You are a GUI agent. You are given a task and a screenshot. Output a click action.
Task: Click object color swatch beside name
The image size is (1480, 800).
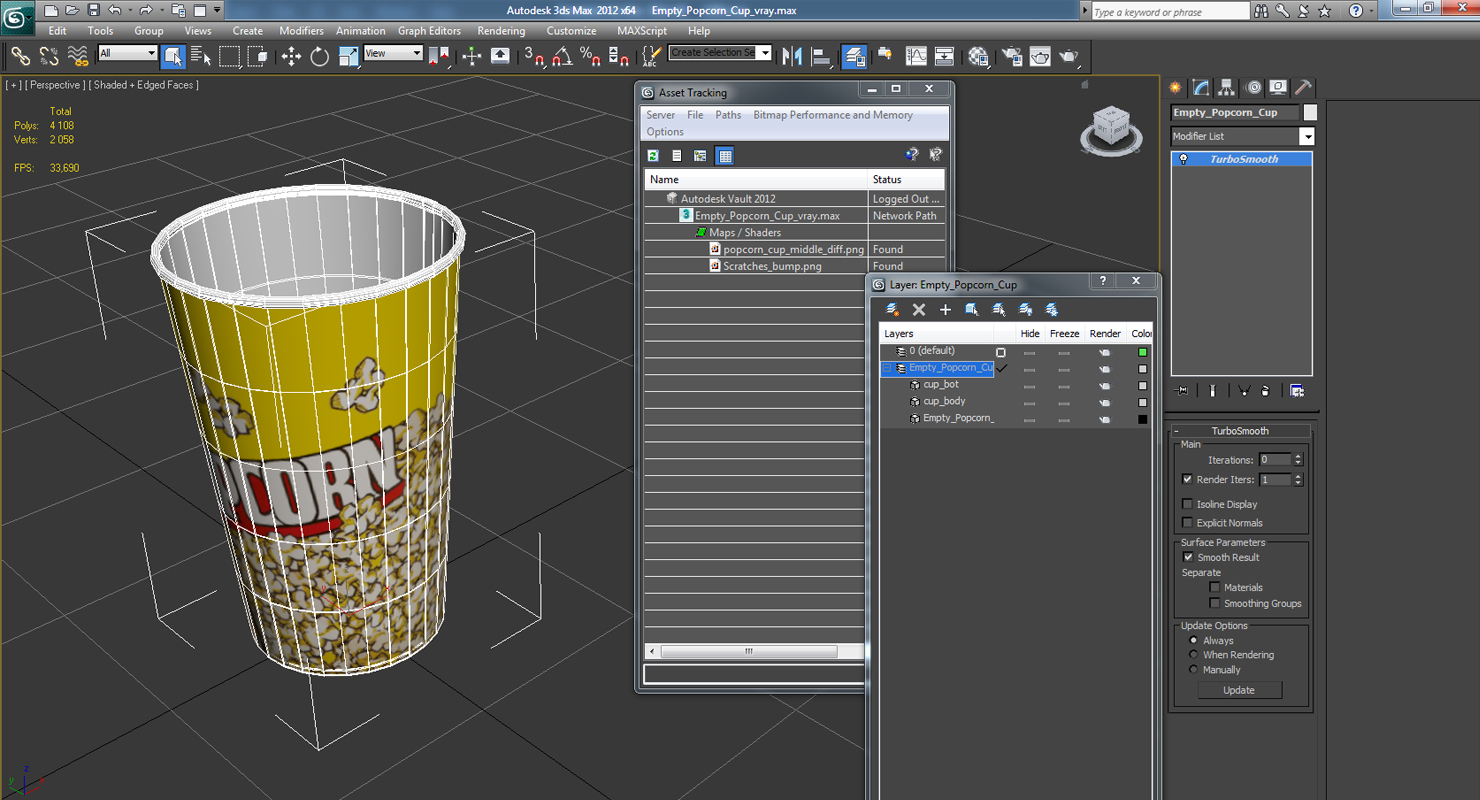pyautogui.click(x=1310, y=113)
